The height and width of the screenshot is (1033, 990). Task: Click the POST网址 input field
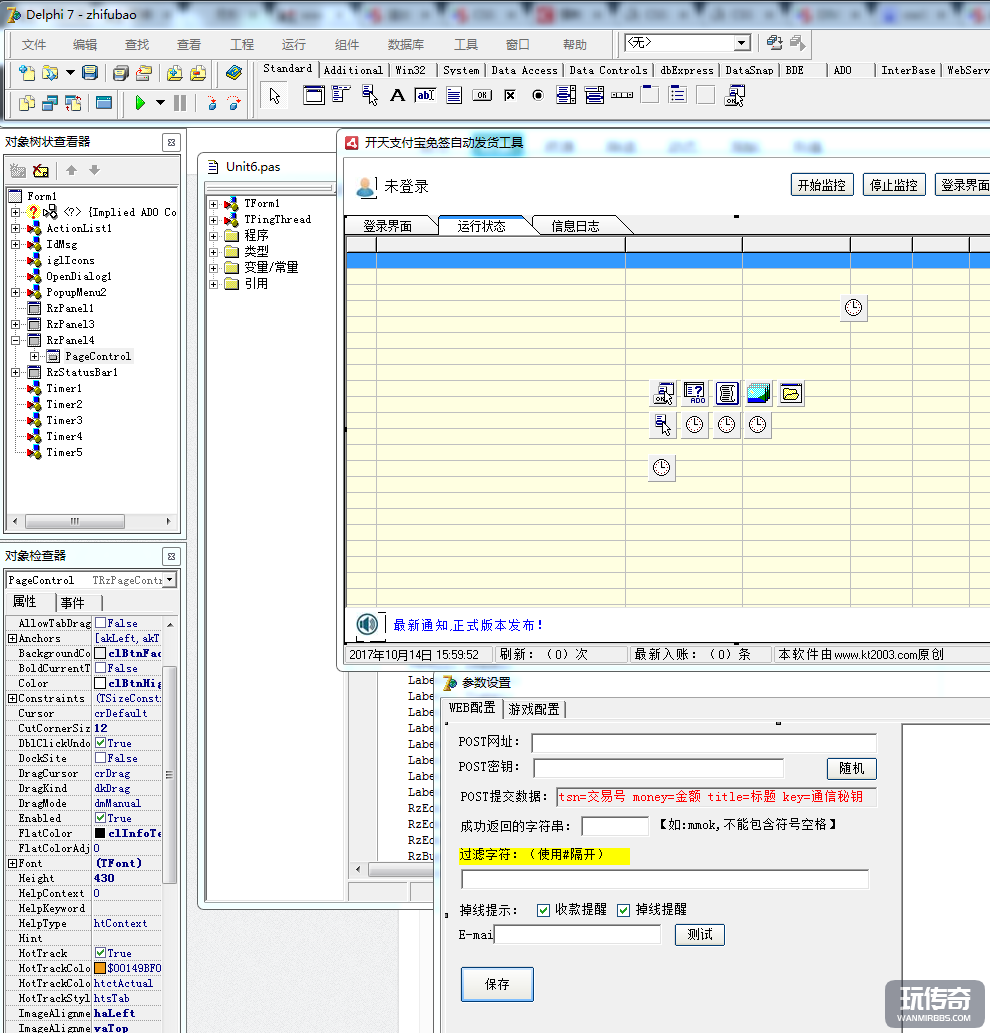point(703,743)
